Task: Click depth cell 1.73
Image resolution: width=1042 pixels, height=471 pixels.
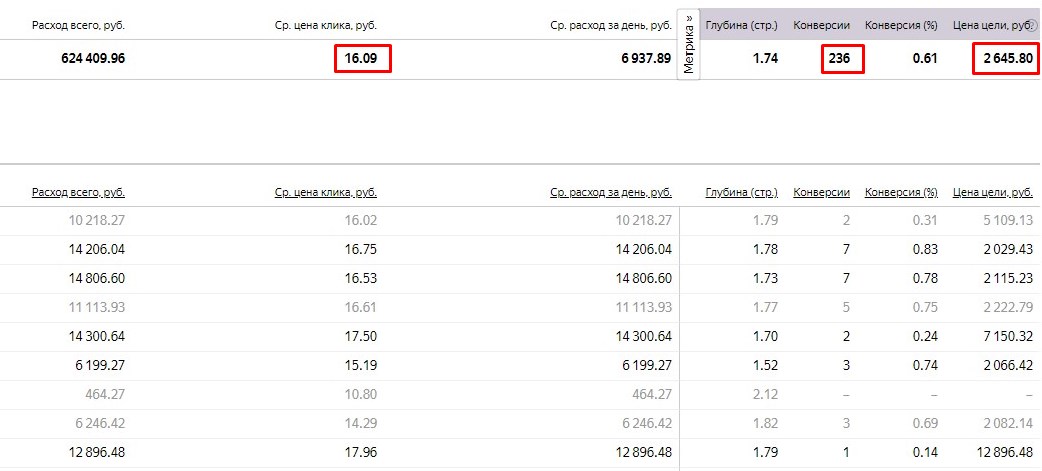Action: click(x=766, y=279)
